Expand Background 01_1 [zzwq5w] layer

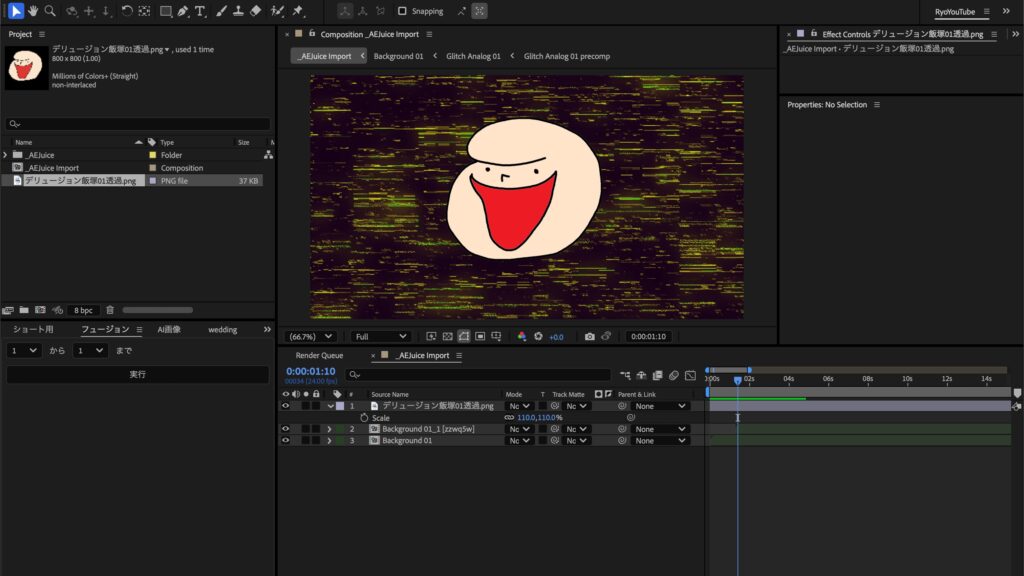click(329, 429)
